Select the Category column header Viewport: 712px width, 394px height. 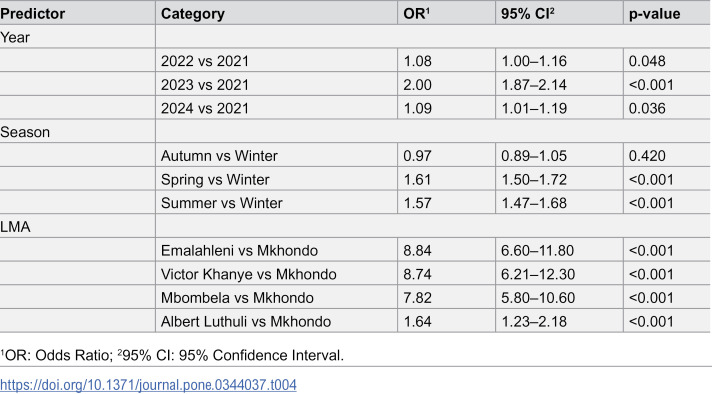(193, 14)
